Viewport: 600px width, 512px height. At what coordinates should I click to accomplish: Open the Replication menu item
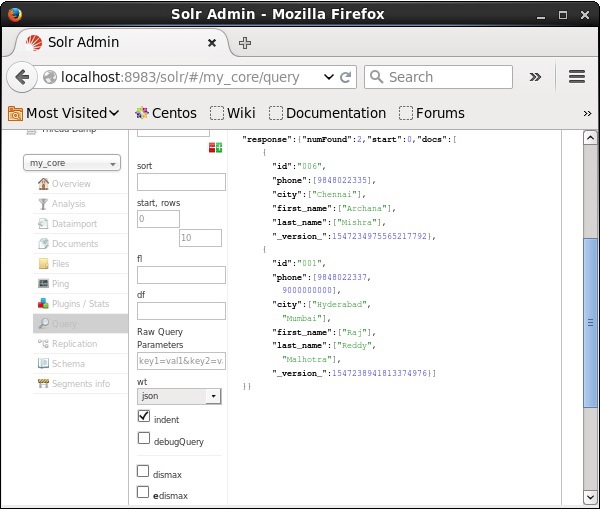click(74, 344)
